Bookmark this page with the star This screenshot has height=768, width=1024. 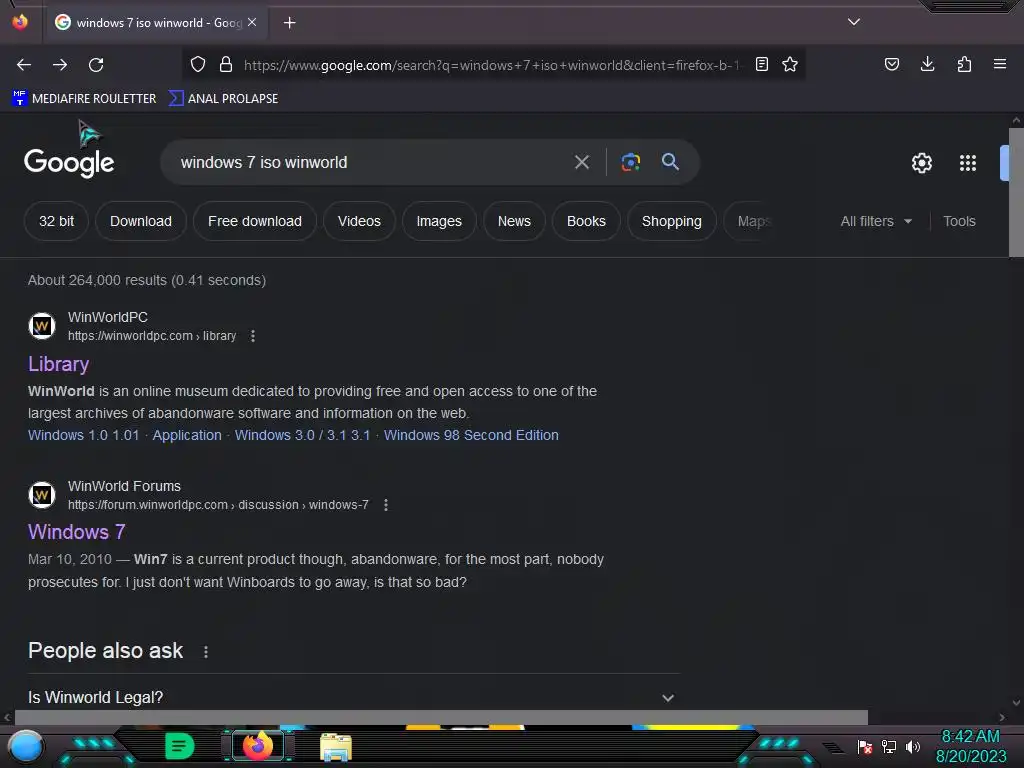(790, 65)
